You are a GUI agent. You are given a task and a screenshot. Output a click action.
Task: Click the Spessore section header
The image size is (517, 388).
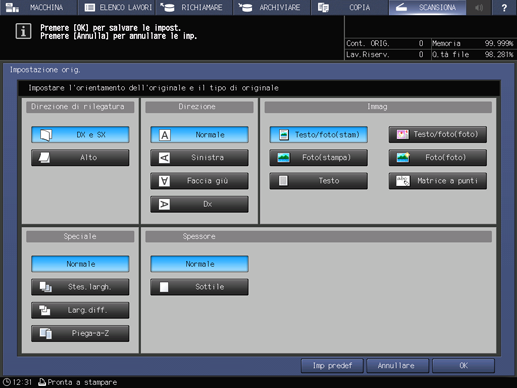[x=318, y=236]
